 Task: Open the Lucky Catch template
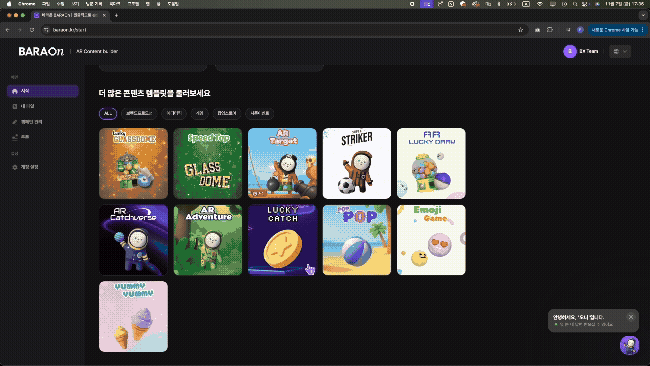[x=282, y=240]
